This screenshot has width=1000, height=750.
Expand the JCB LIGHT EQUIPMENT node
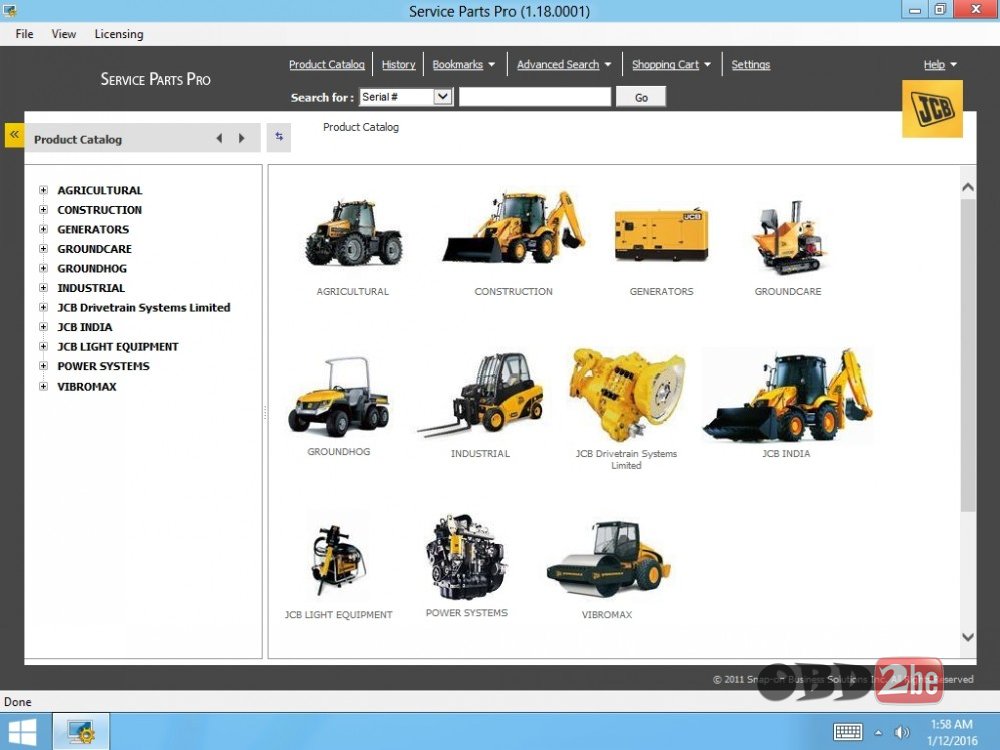point(43,346)
